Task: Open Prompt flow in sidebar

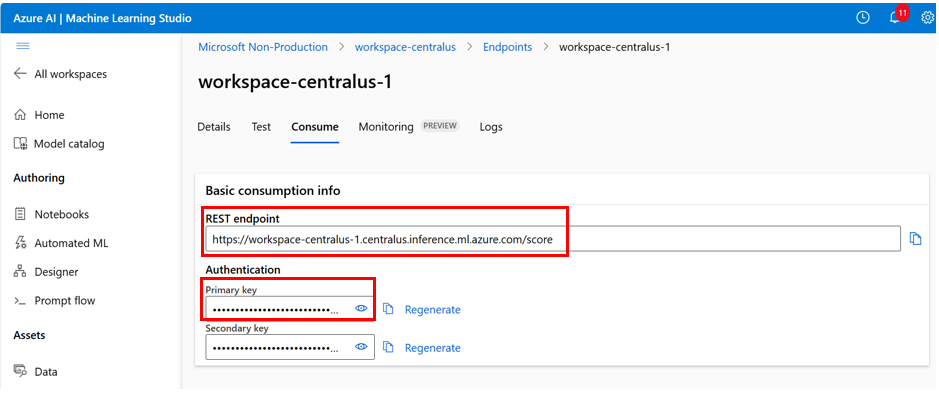Action: [x=54, y=301]
